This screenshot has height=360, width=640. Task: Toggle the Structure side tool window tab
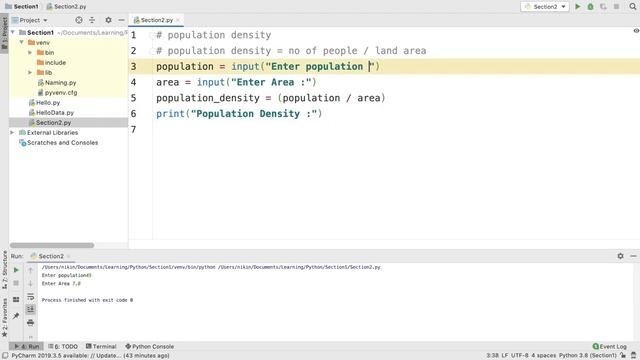tap(4, 269)
